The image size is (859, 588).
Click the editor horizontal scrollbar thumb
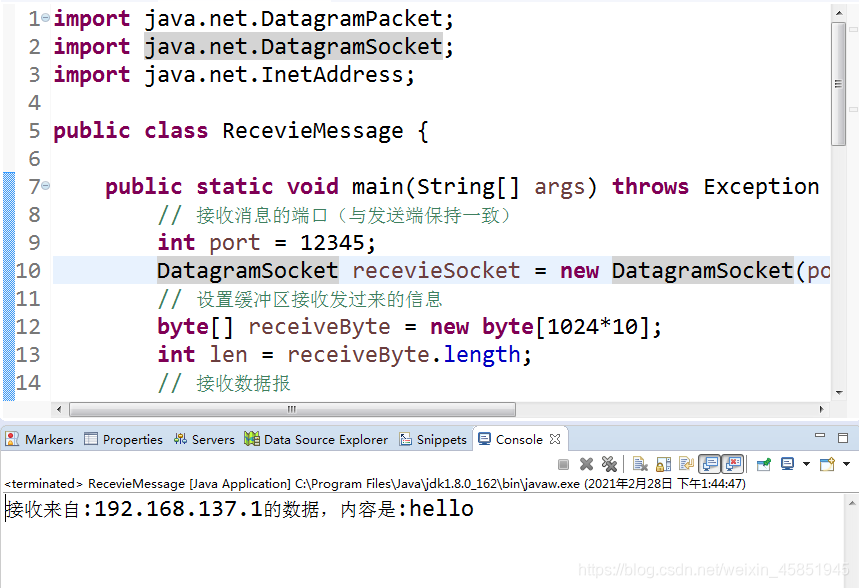click(x=292, y=409)
